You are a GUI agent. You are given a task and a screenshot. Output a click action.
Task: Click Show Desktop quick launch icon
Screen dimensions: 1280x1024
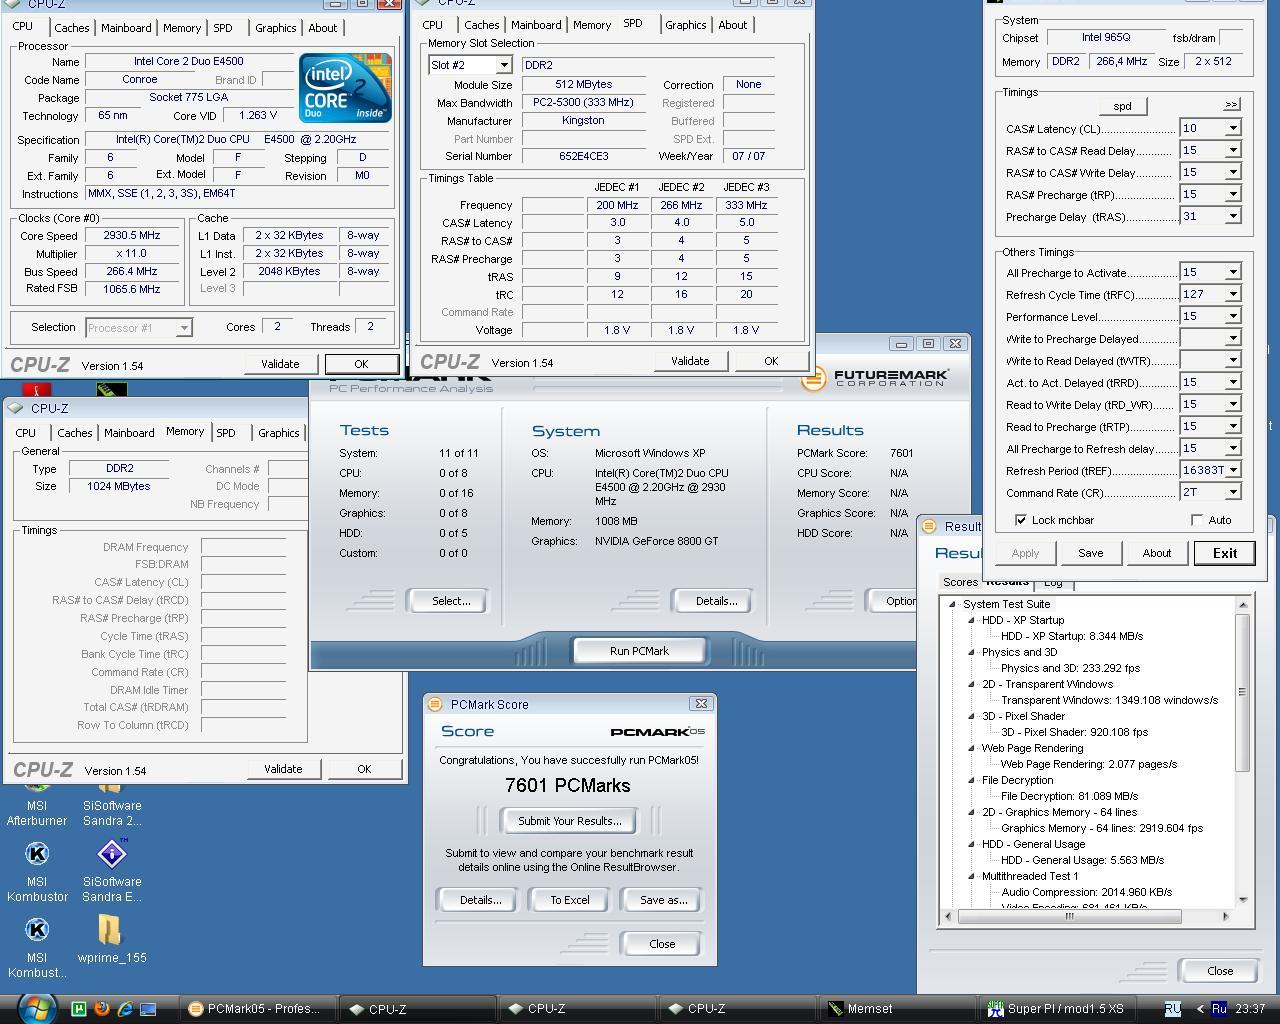point(148,1009)
